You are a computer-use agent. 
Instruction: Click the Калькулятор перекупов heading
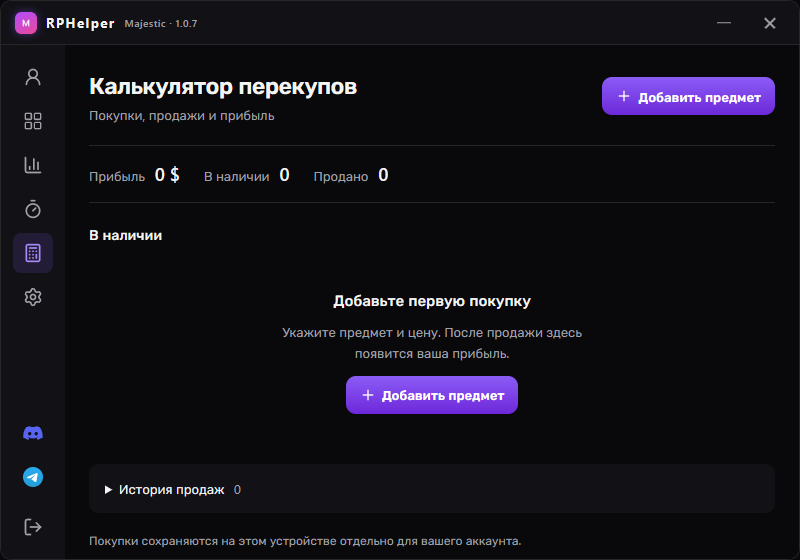(223, 87)
